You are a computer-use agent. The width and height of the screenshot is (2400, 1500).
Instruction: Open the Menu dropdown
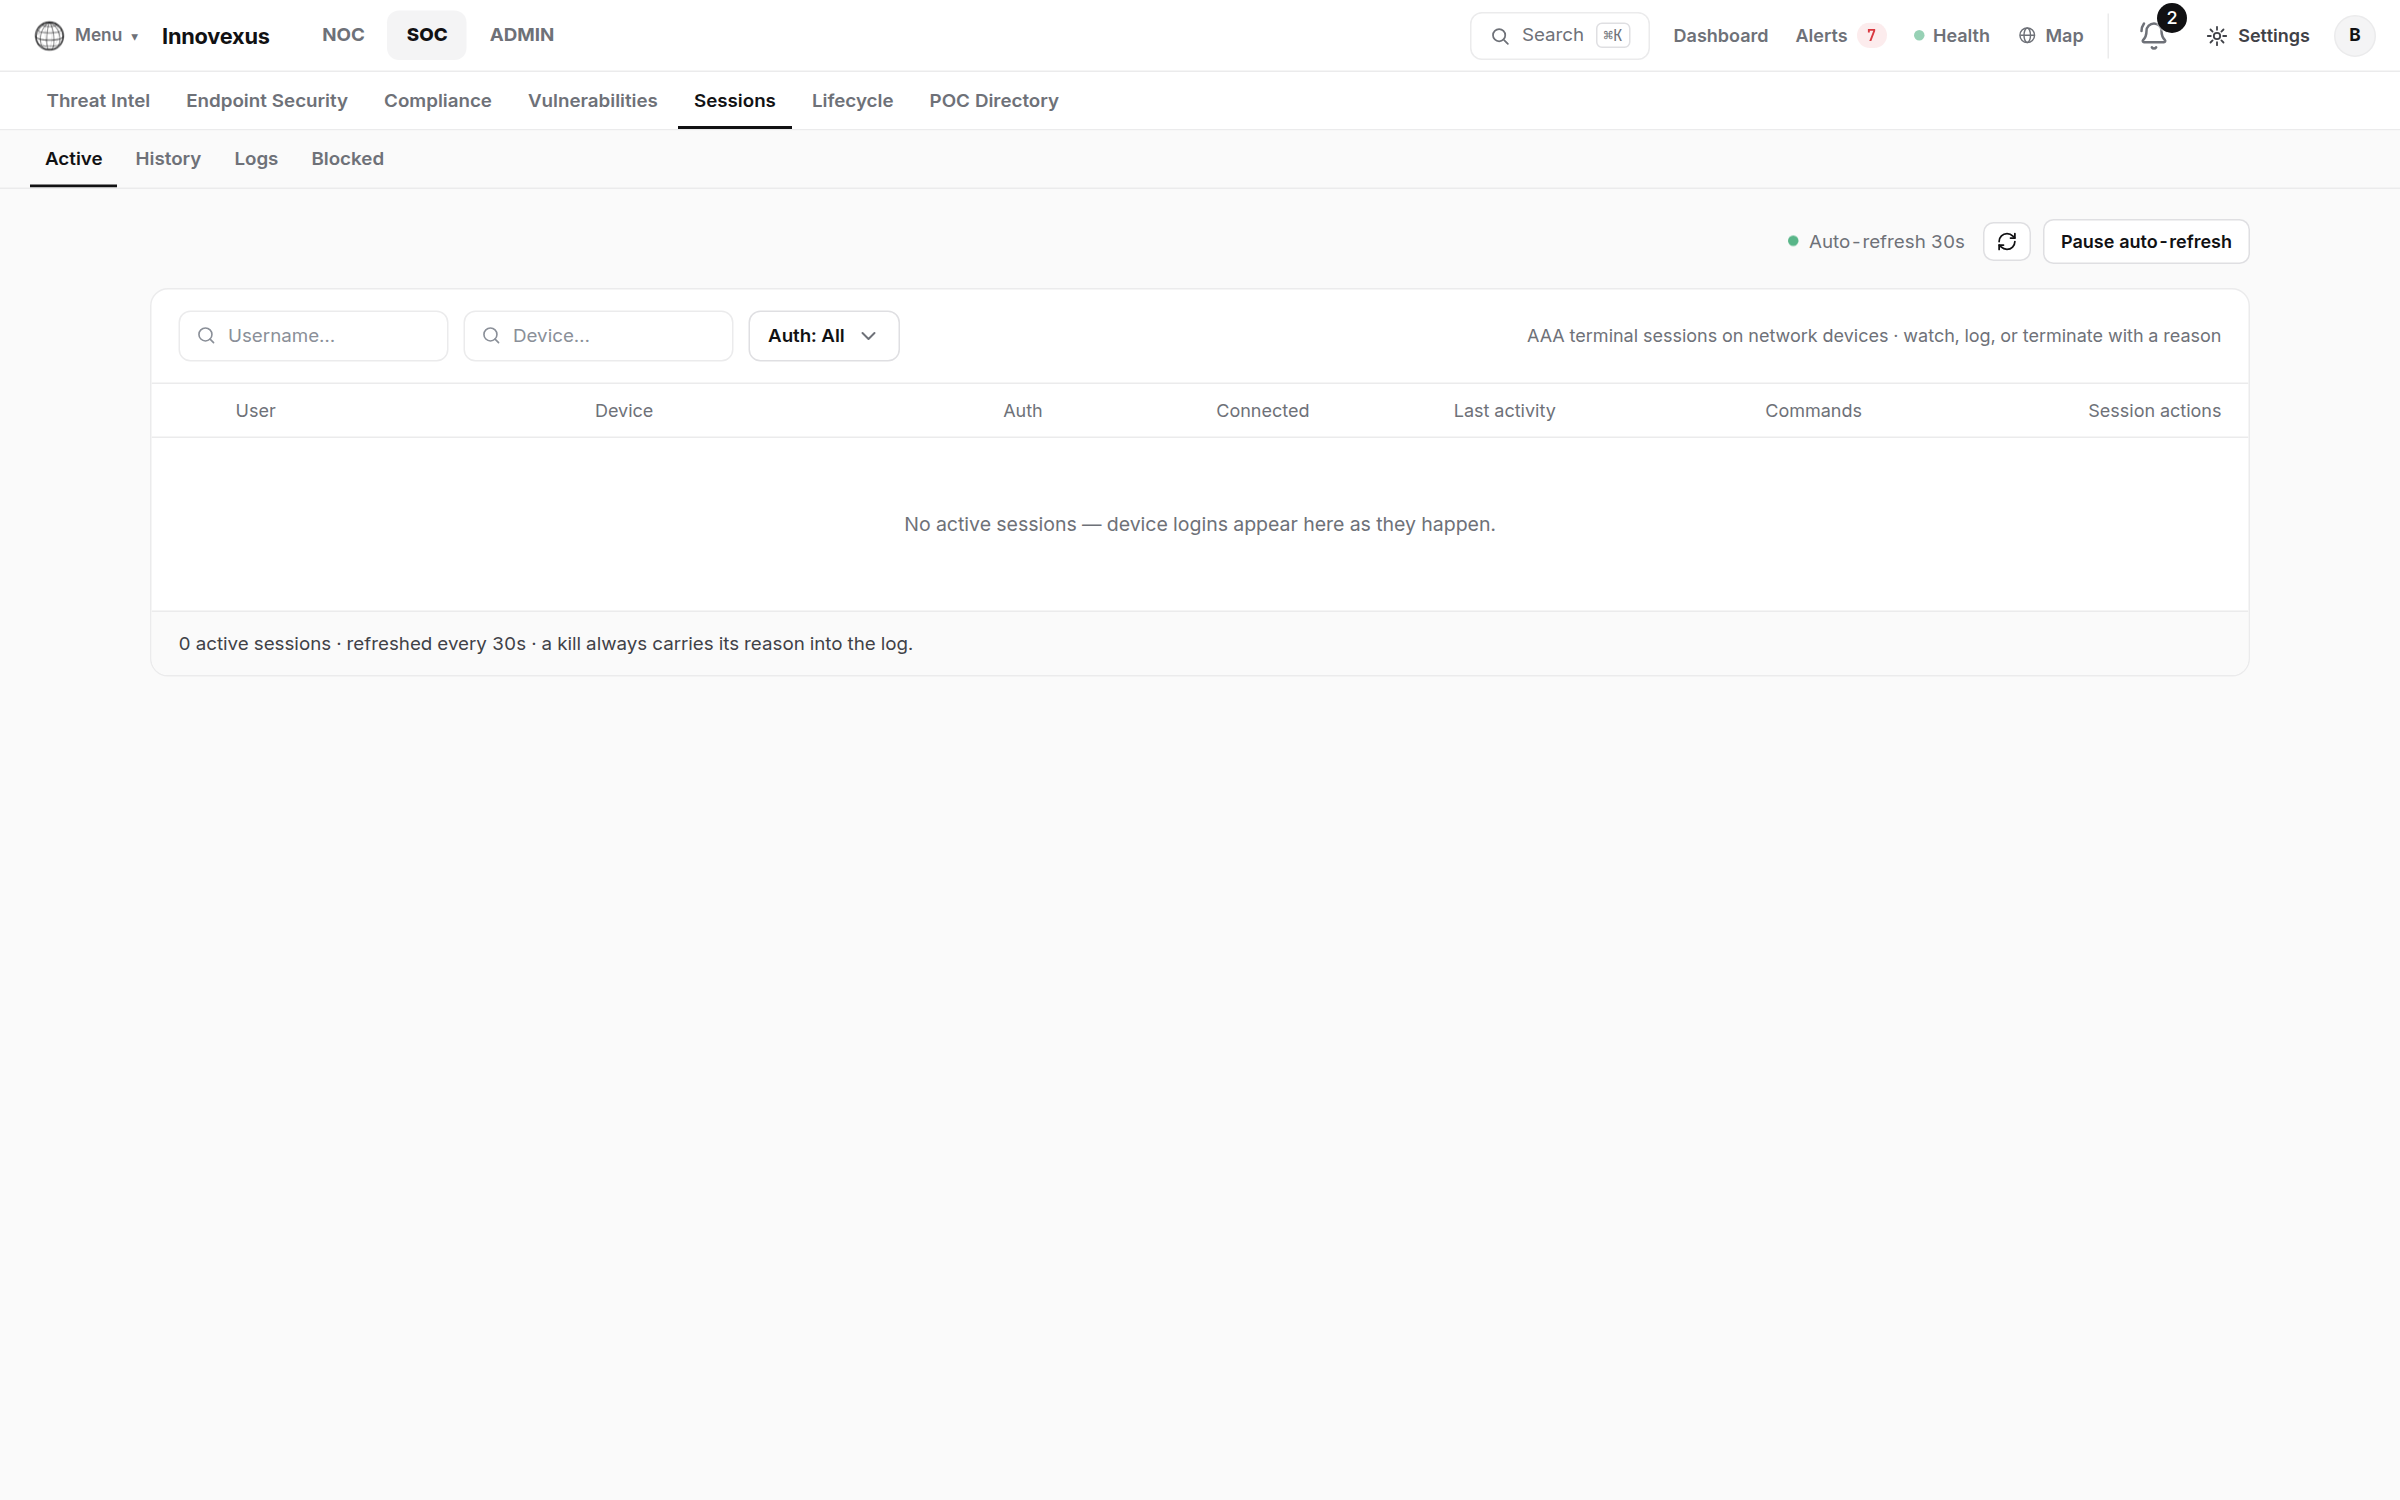pos(106,35)
